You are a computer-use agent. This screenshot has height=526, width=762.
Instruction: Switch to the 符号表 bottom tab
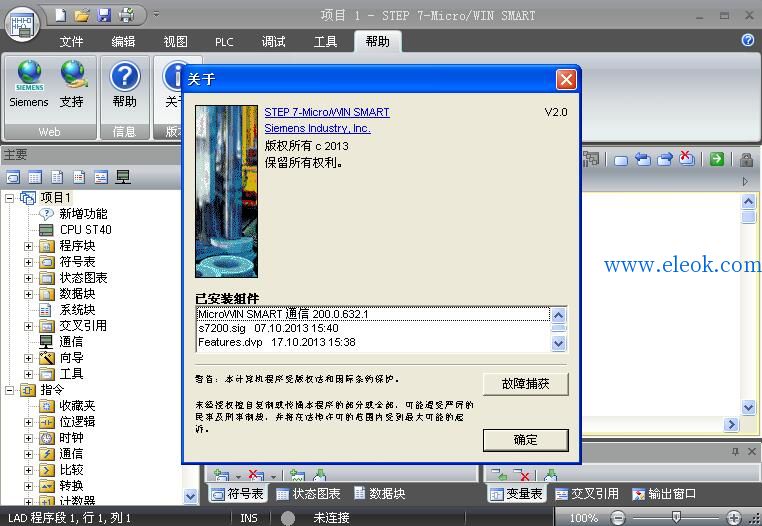coord(238,494)
